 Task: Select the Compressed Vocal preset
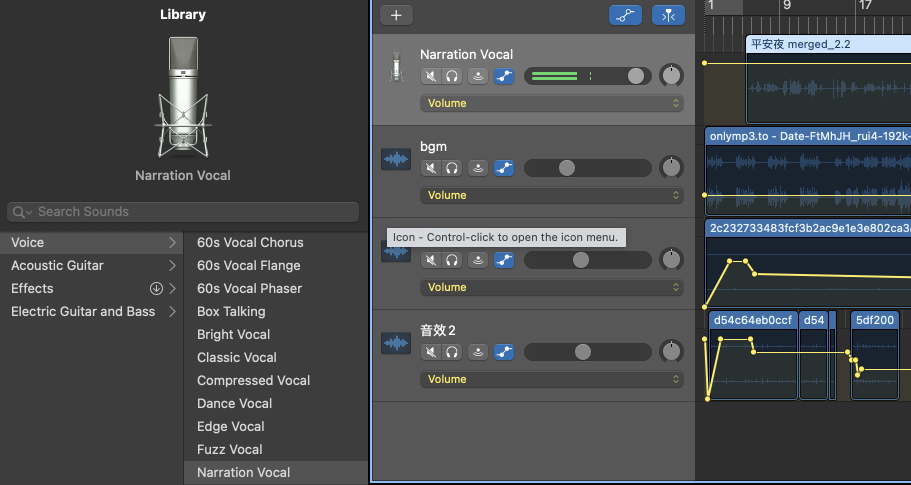pos(253,380)
